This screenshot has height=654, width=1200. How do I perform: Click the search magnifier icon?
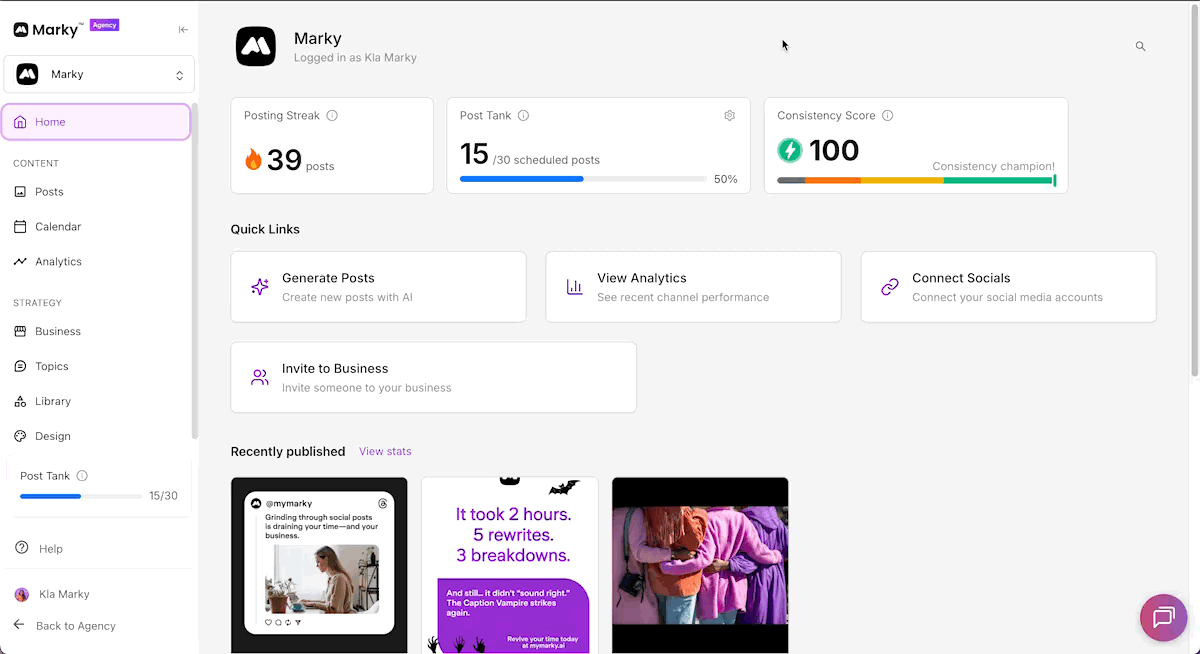point(1140,47)
